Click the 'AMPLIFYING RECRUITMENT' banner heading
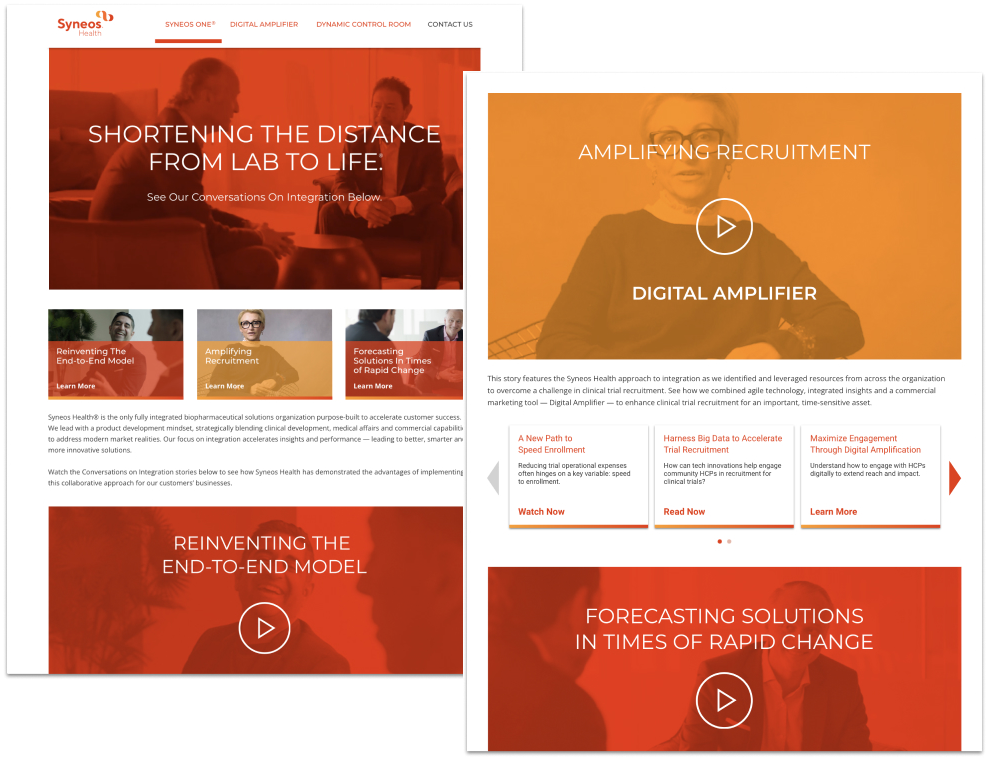This screenshot has width=989, height=763. [x=724, y=152]
